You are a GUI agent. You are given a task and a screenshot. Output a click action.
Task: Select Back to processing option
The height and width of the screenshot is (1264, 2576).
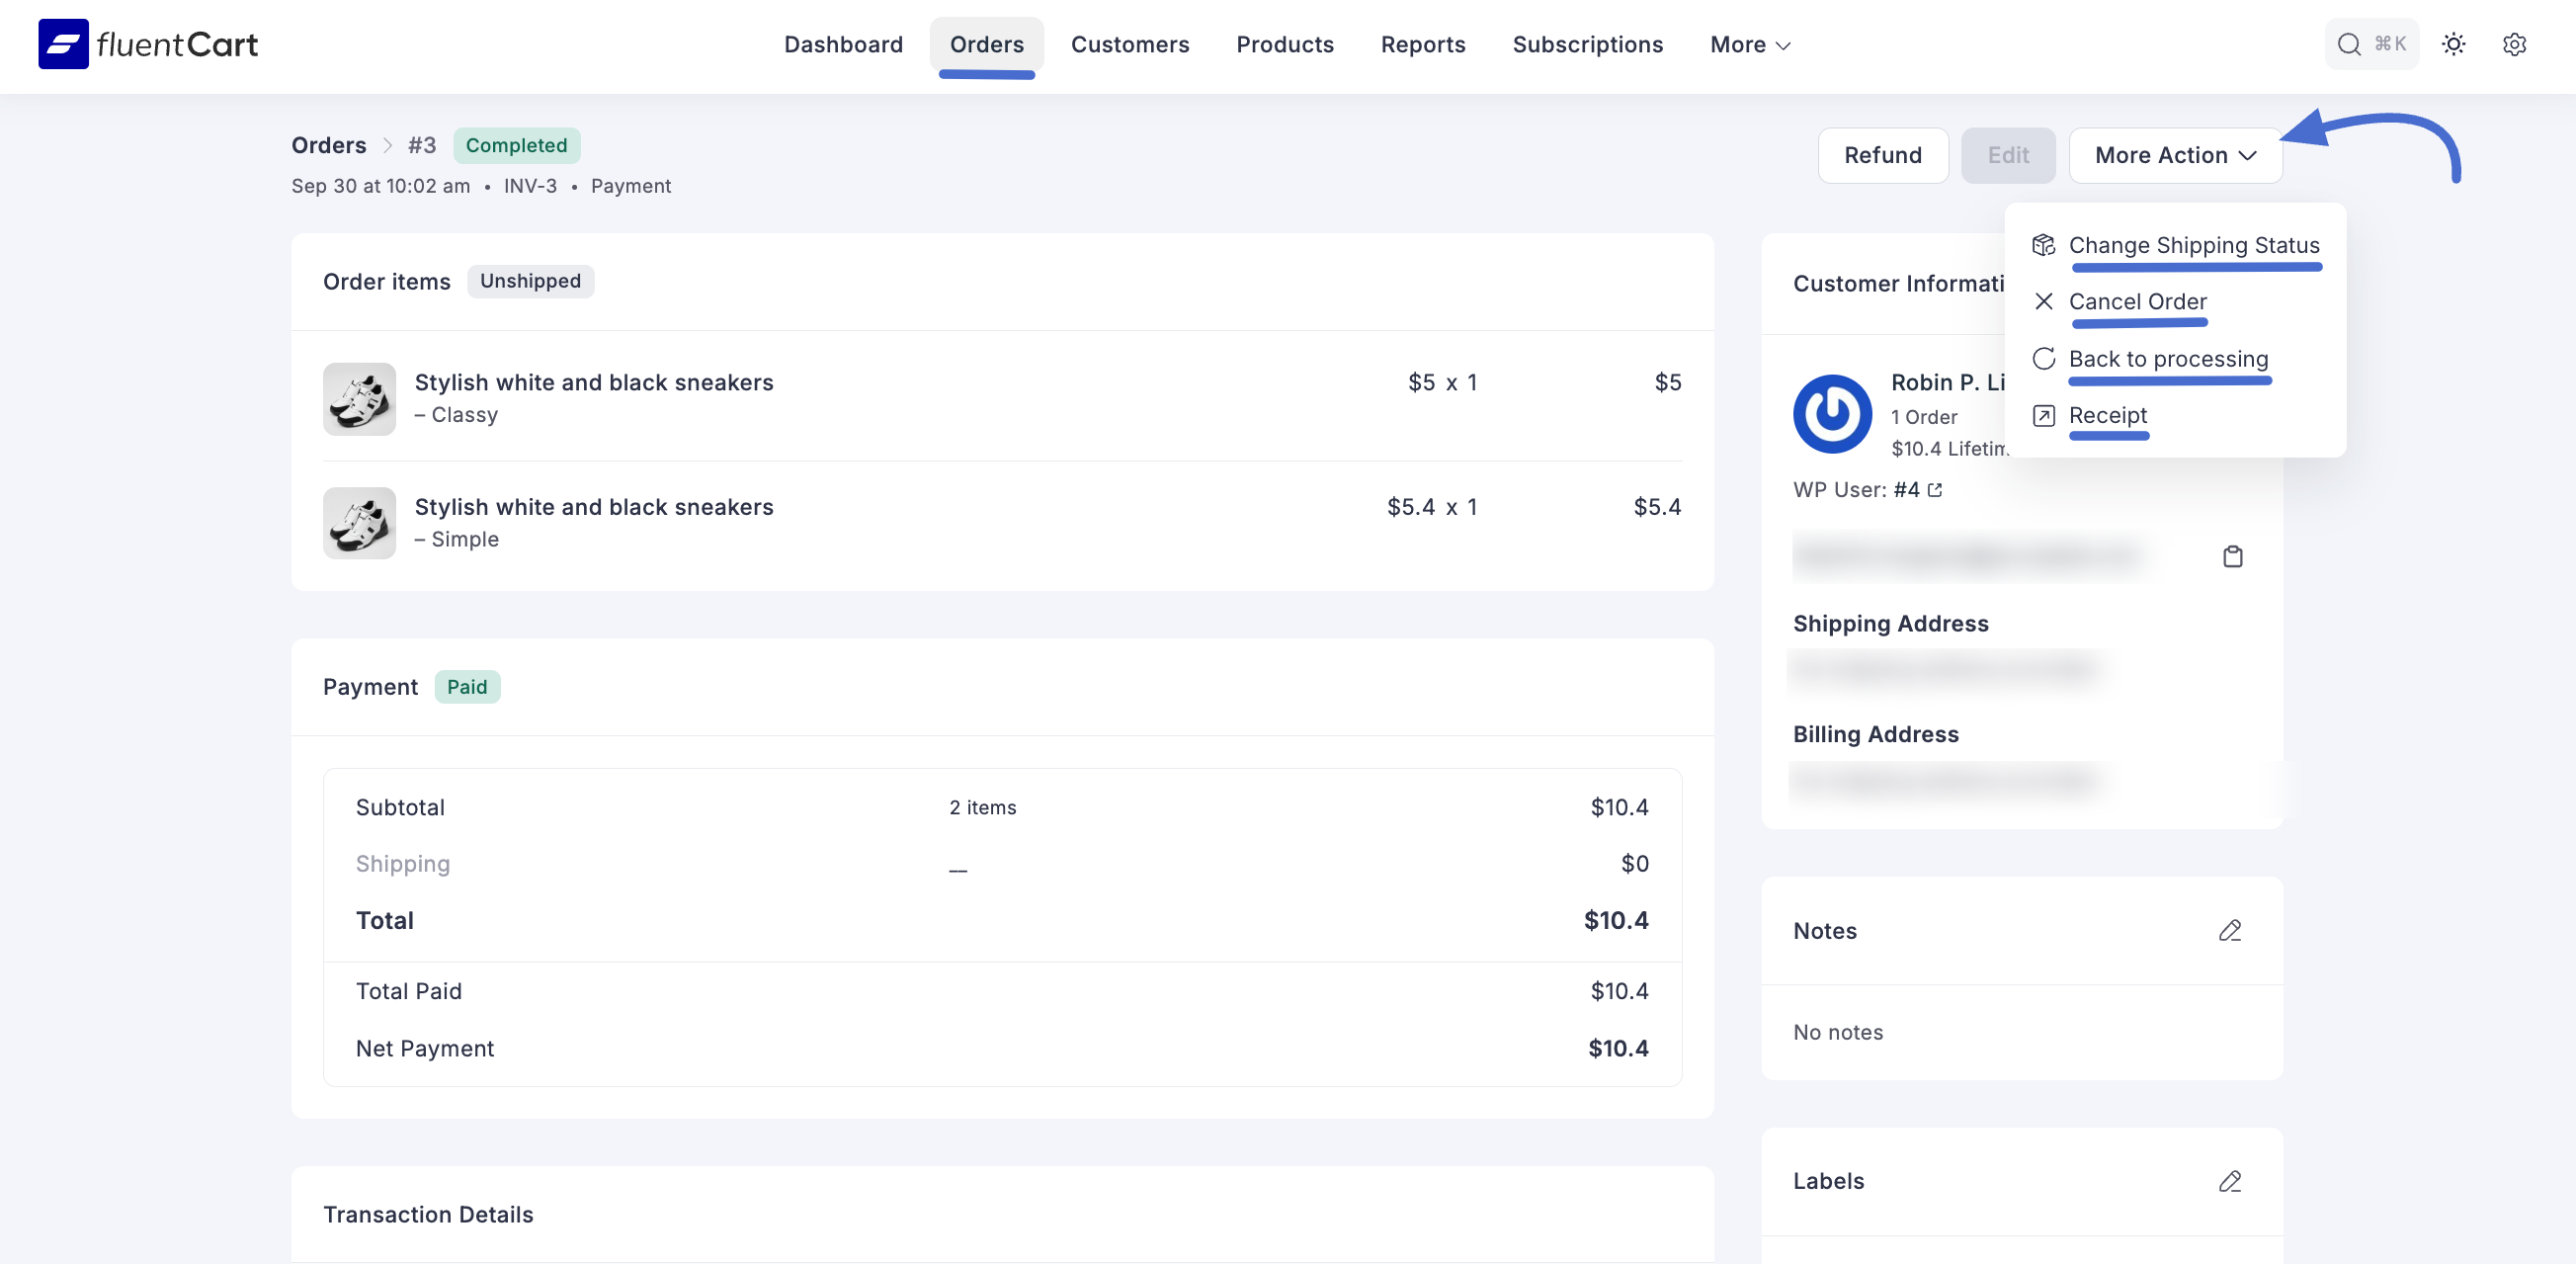(x=2167, y=358)
